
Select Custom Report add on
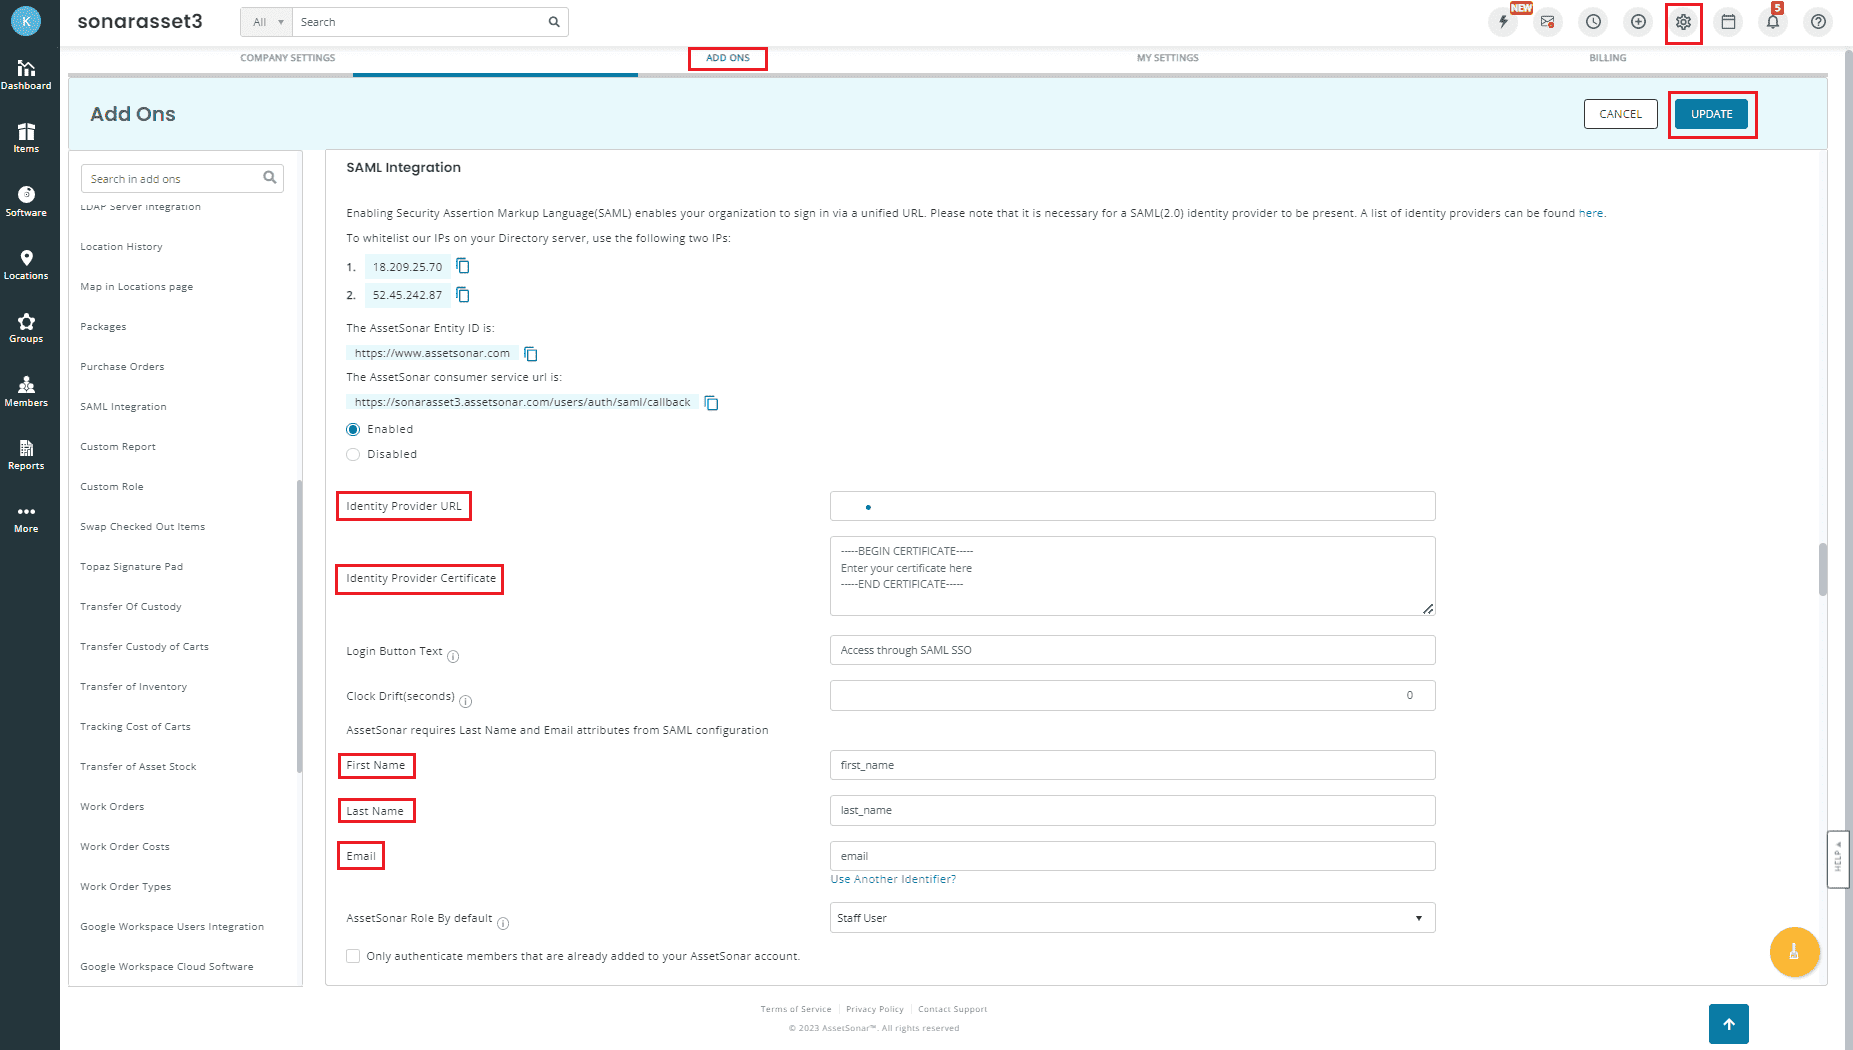118,447
